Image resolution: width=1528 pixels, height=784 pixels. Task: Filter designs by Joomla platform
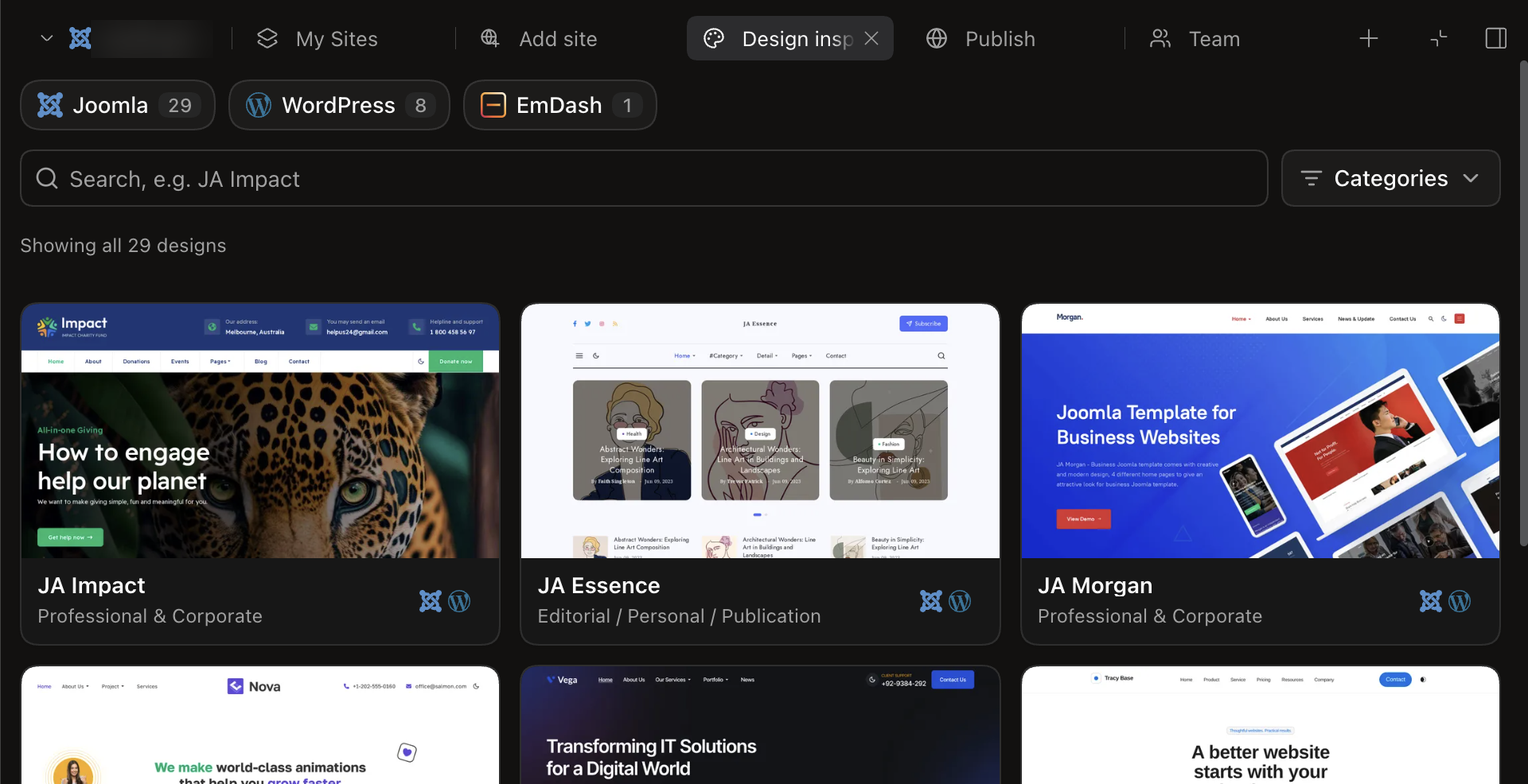pos(118,105)
